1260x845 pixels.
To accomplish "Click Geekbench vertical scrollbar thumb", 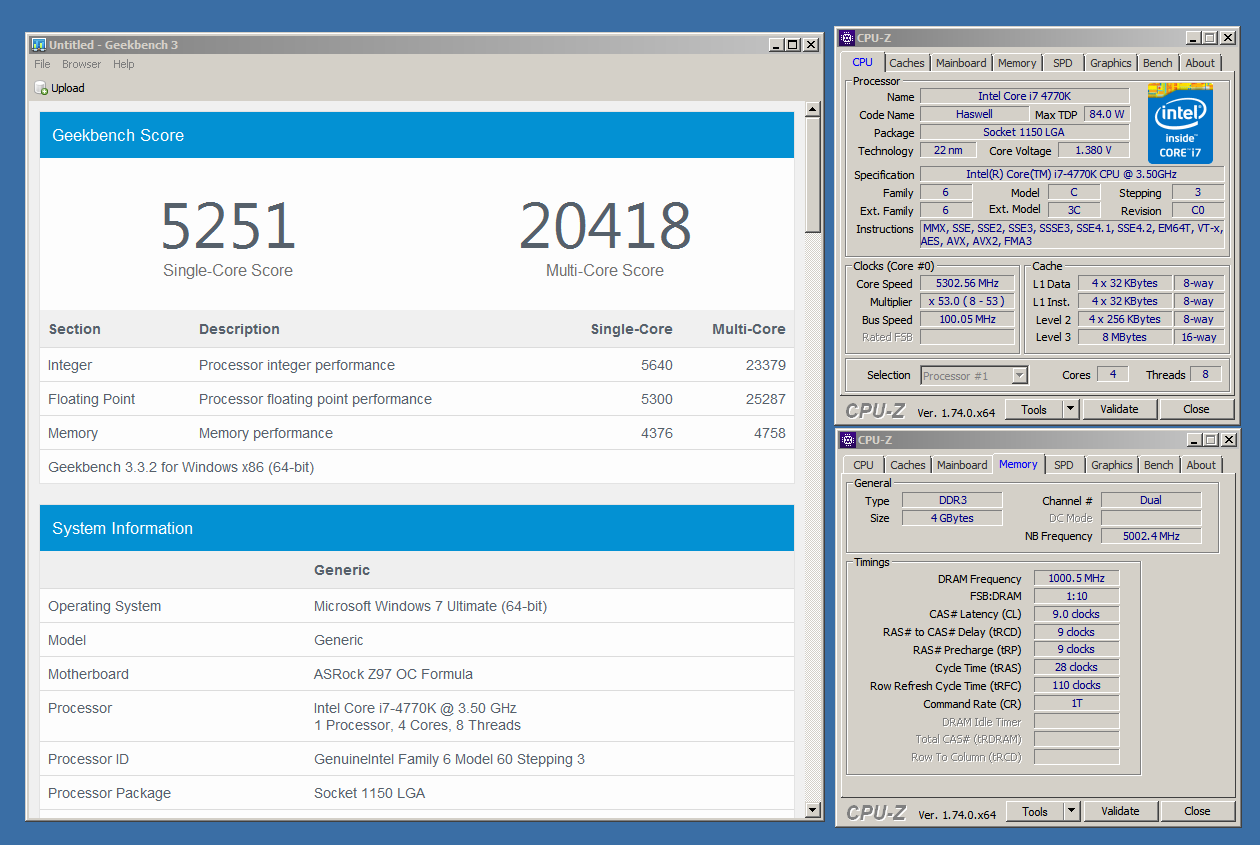I will tap(815, 175).
